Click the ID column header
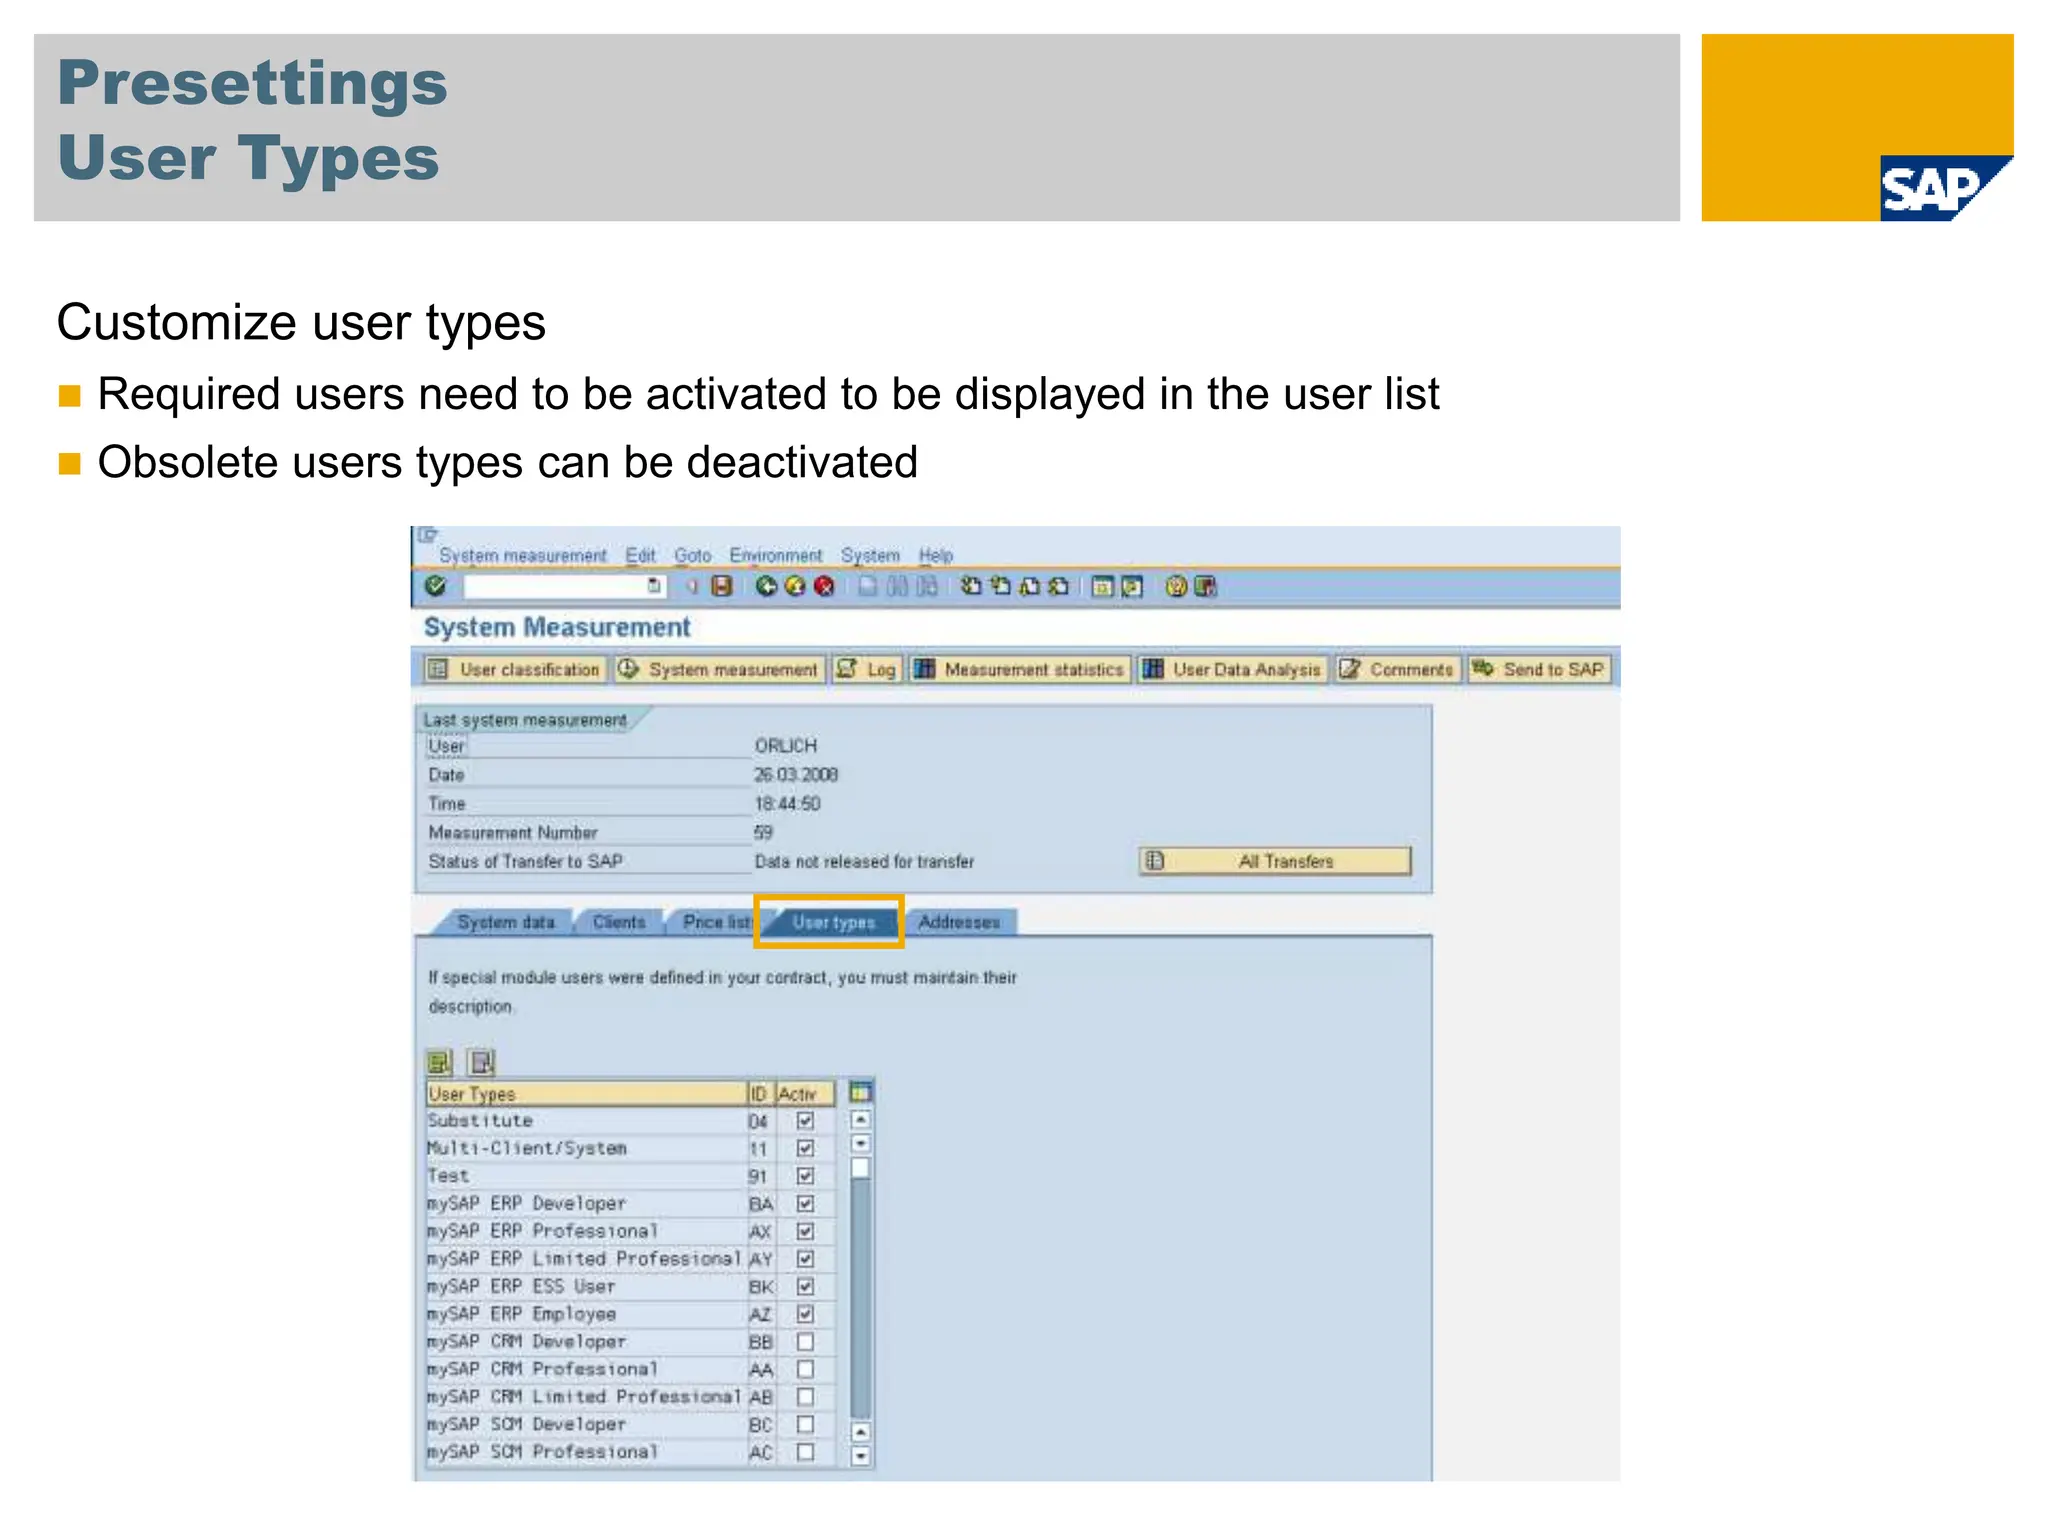 (760, 1093)
